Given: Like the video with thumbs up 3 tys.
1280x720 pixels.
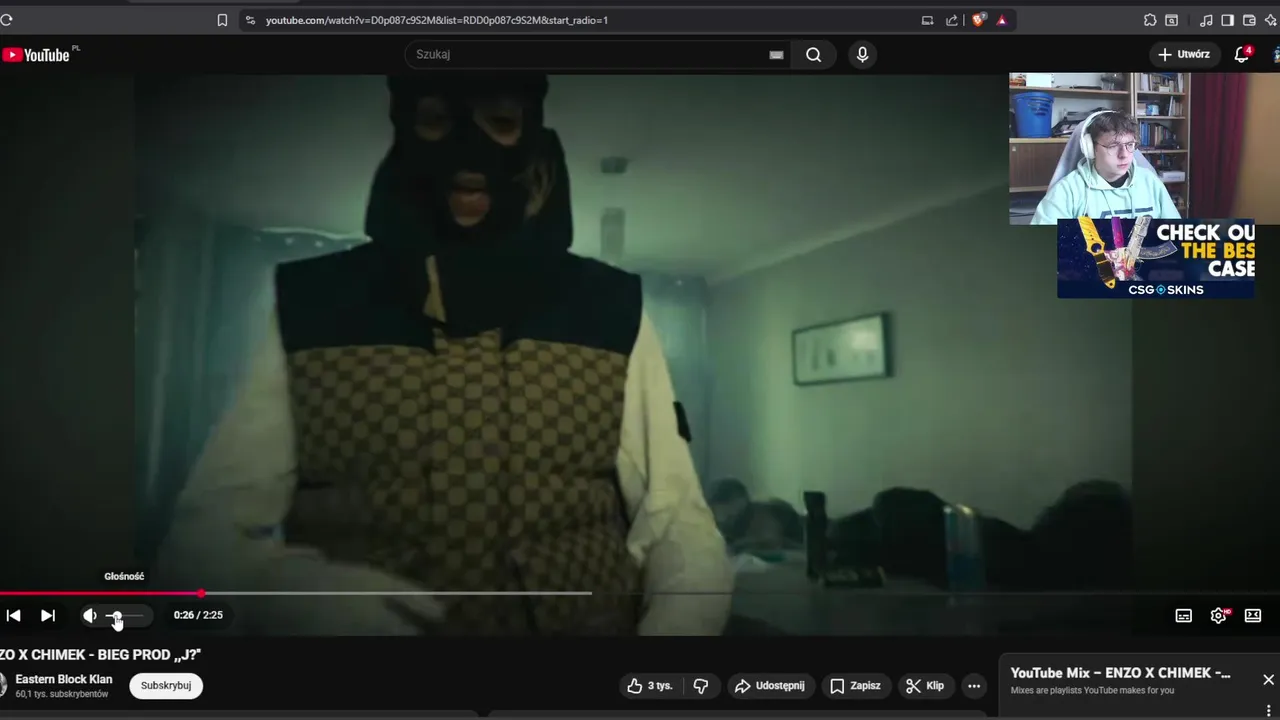Looking at the screenshot, I should click(650, 686).
